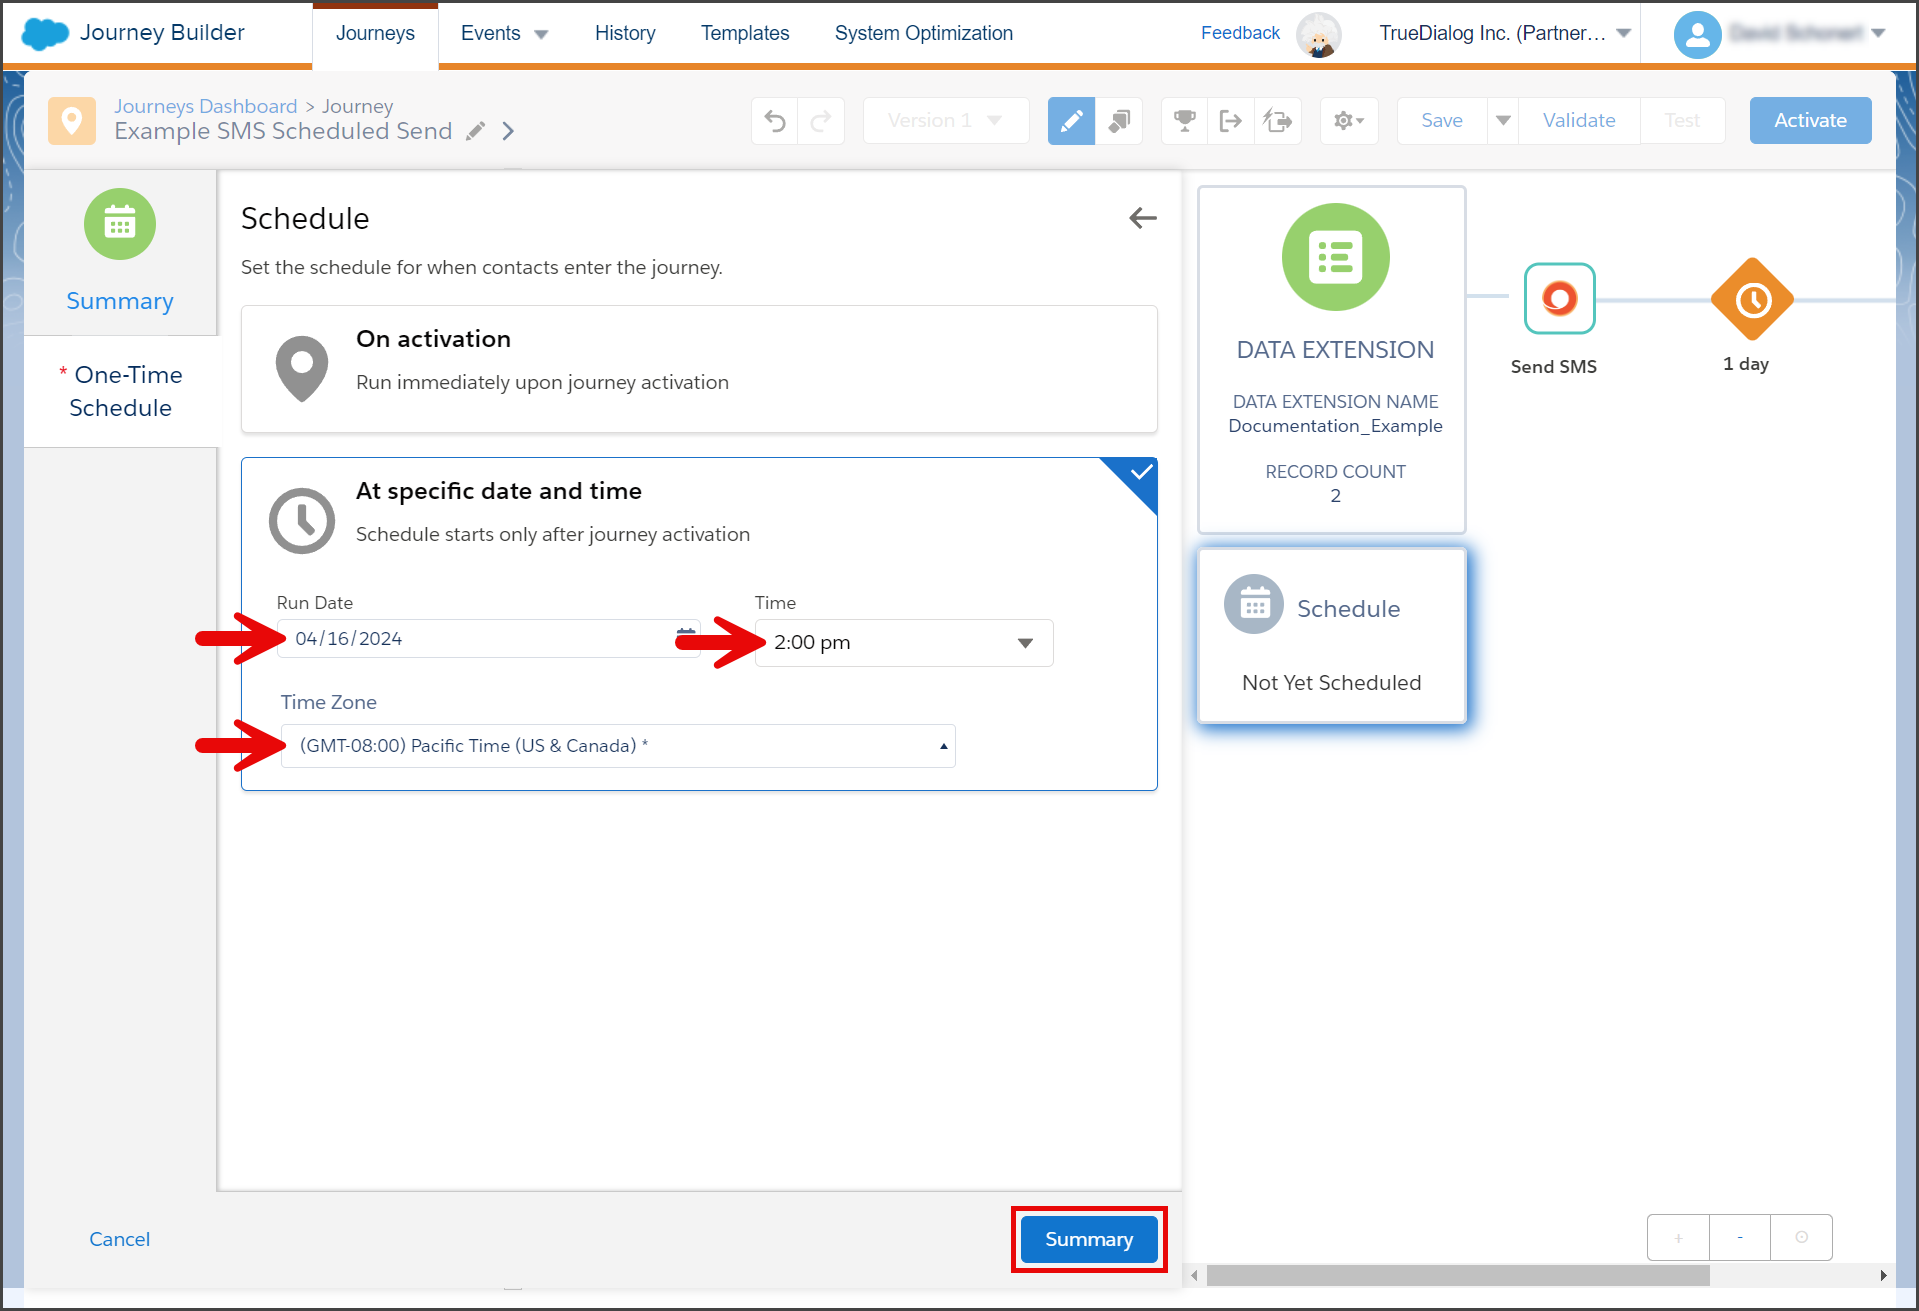
Task: Open the Time dropdown showing 2:00 pm
Action: 904,643
